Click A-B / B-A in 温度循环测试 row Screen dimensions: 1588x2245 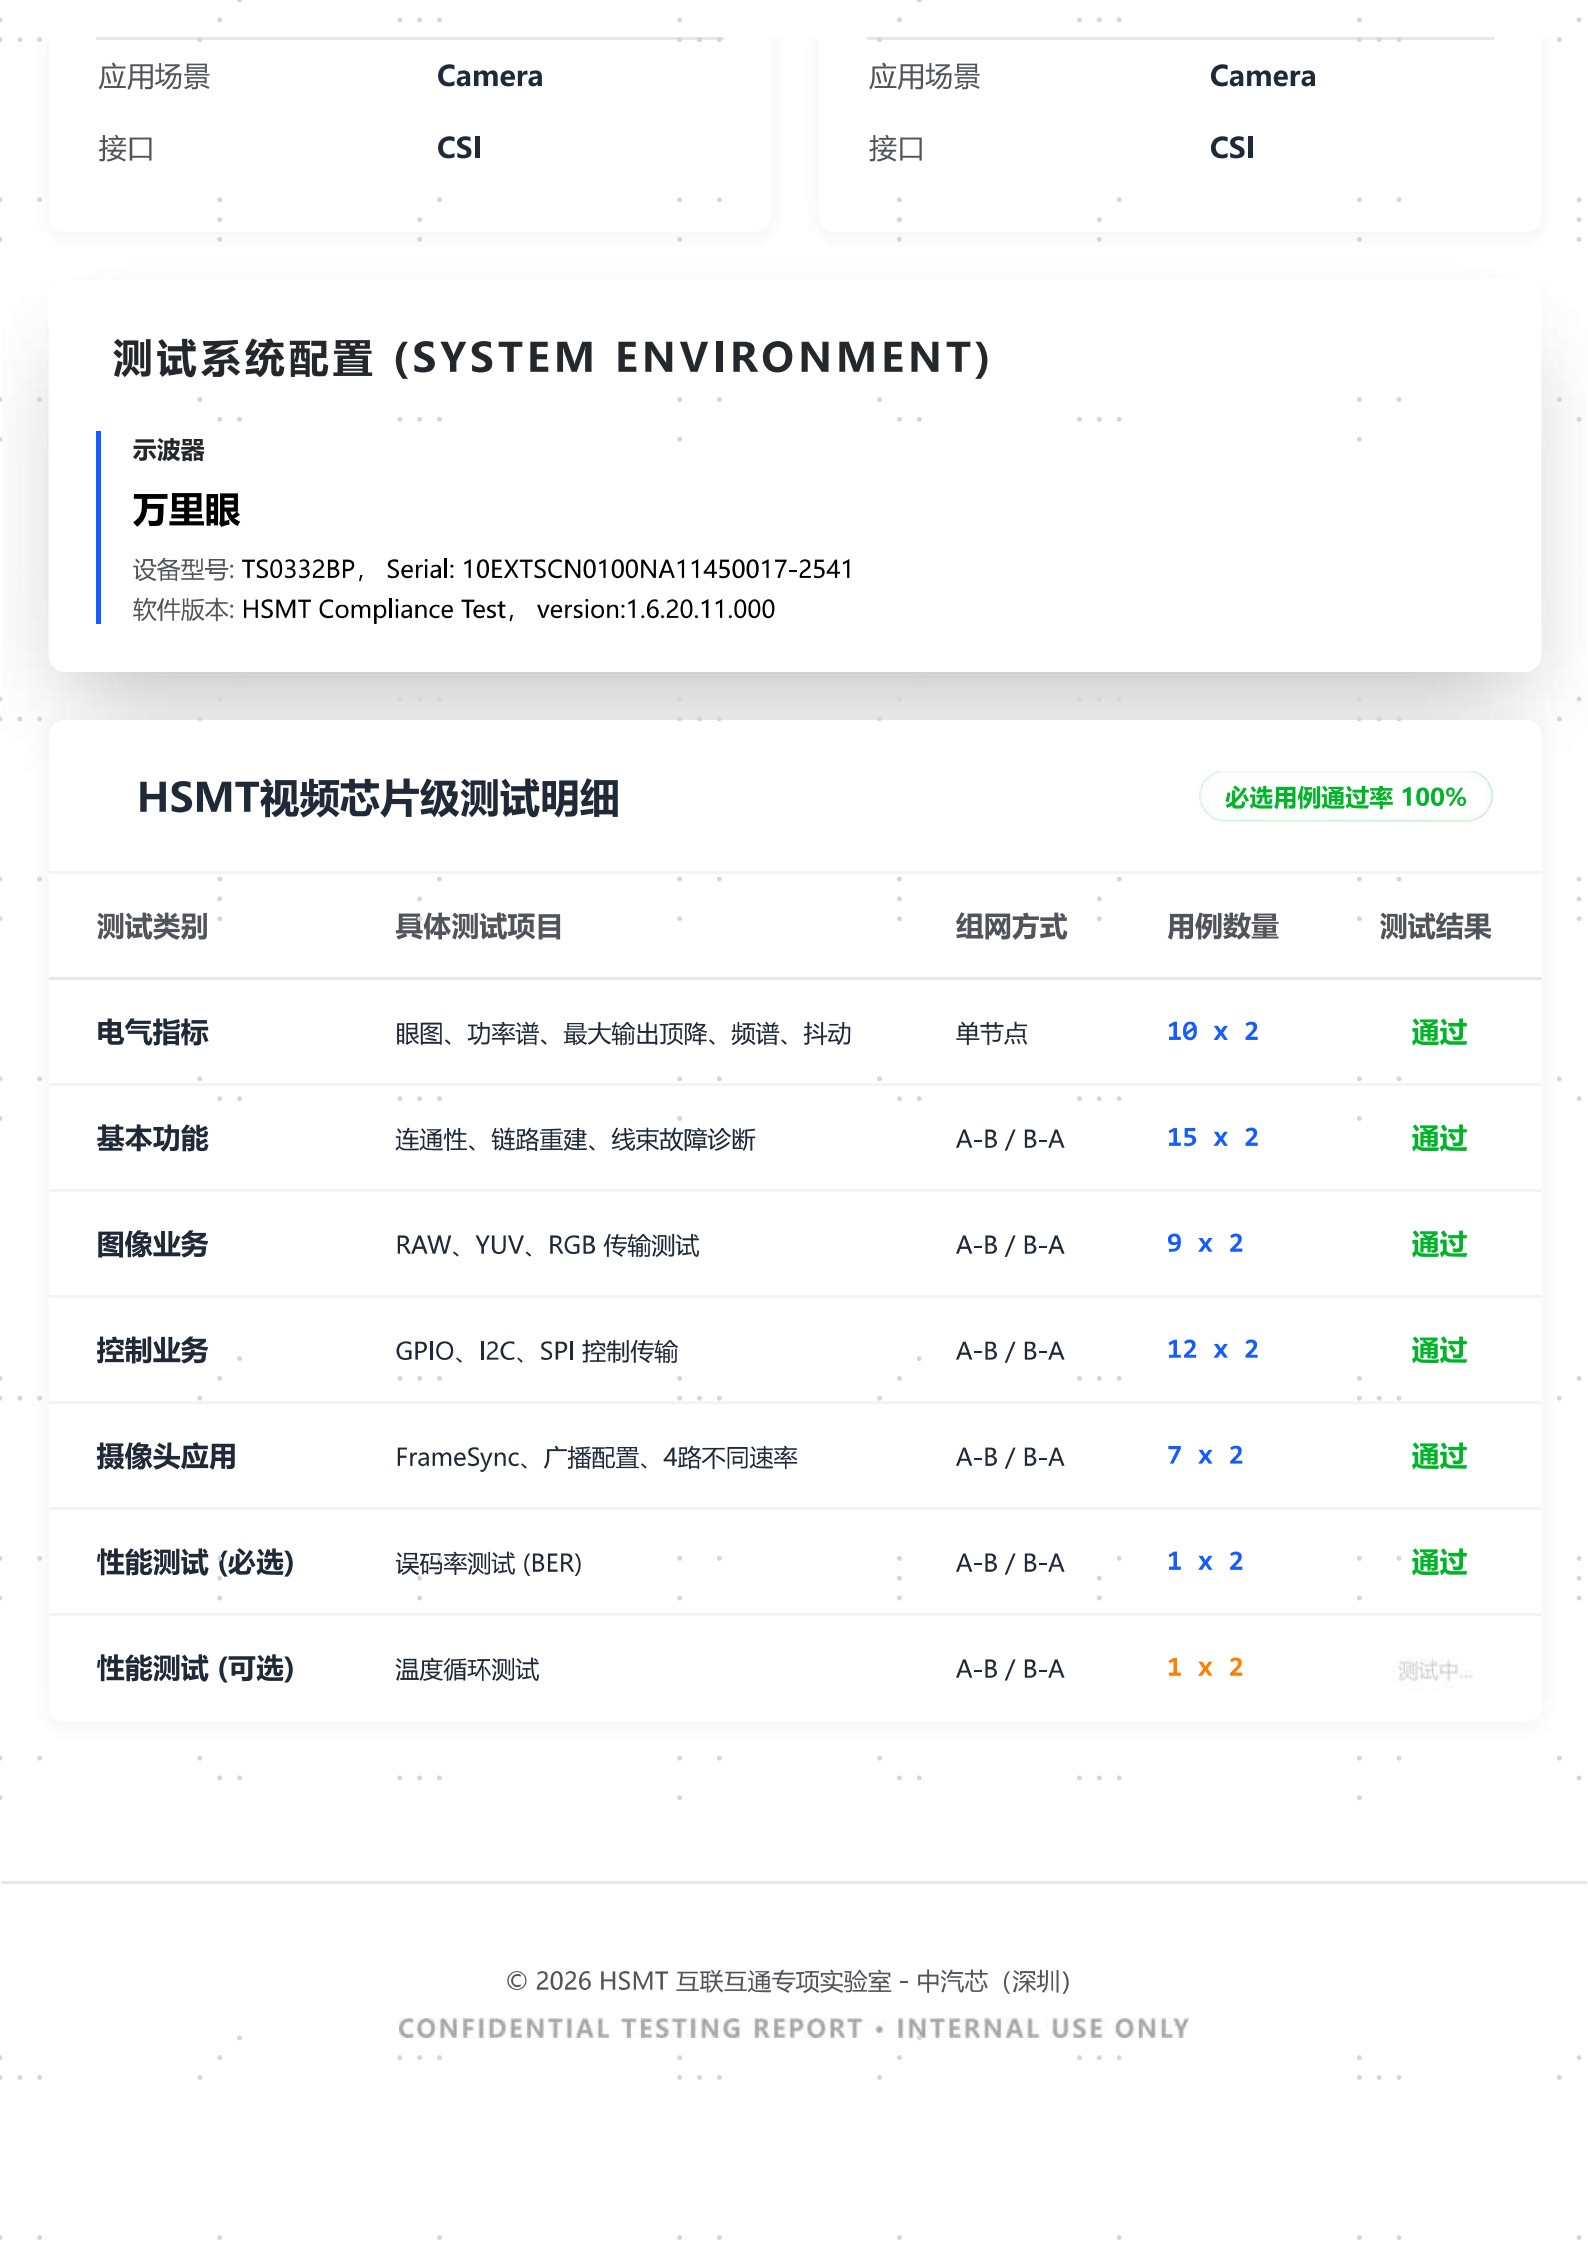pyautogui.click(x=1010, y=1669)
